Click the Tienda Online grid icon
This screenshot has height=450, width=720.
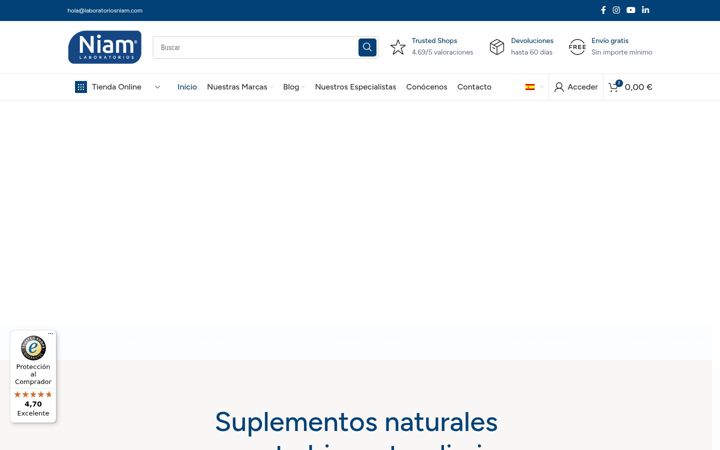click(81, 87)
